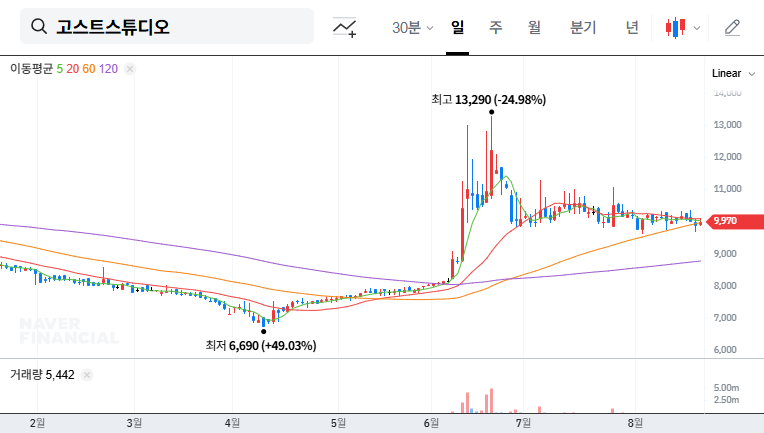Image resolution: width=764 pixels, height=433 pixels.
Task: Open the add indicator chart icon
Action: click(345, 28)
